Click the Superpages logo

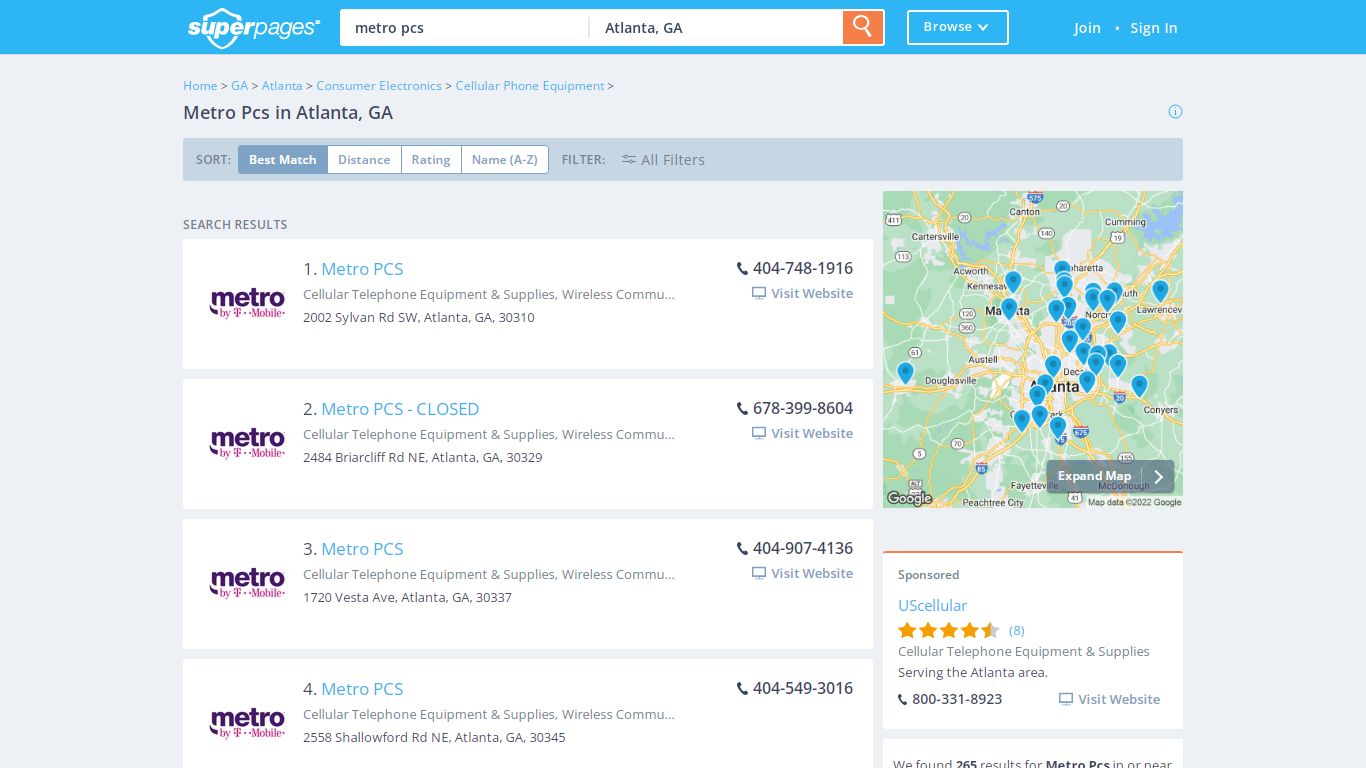coord(254,28)
